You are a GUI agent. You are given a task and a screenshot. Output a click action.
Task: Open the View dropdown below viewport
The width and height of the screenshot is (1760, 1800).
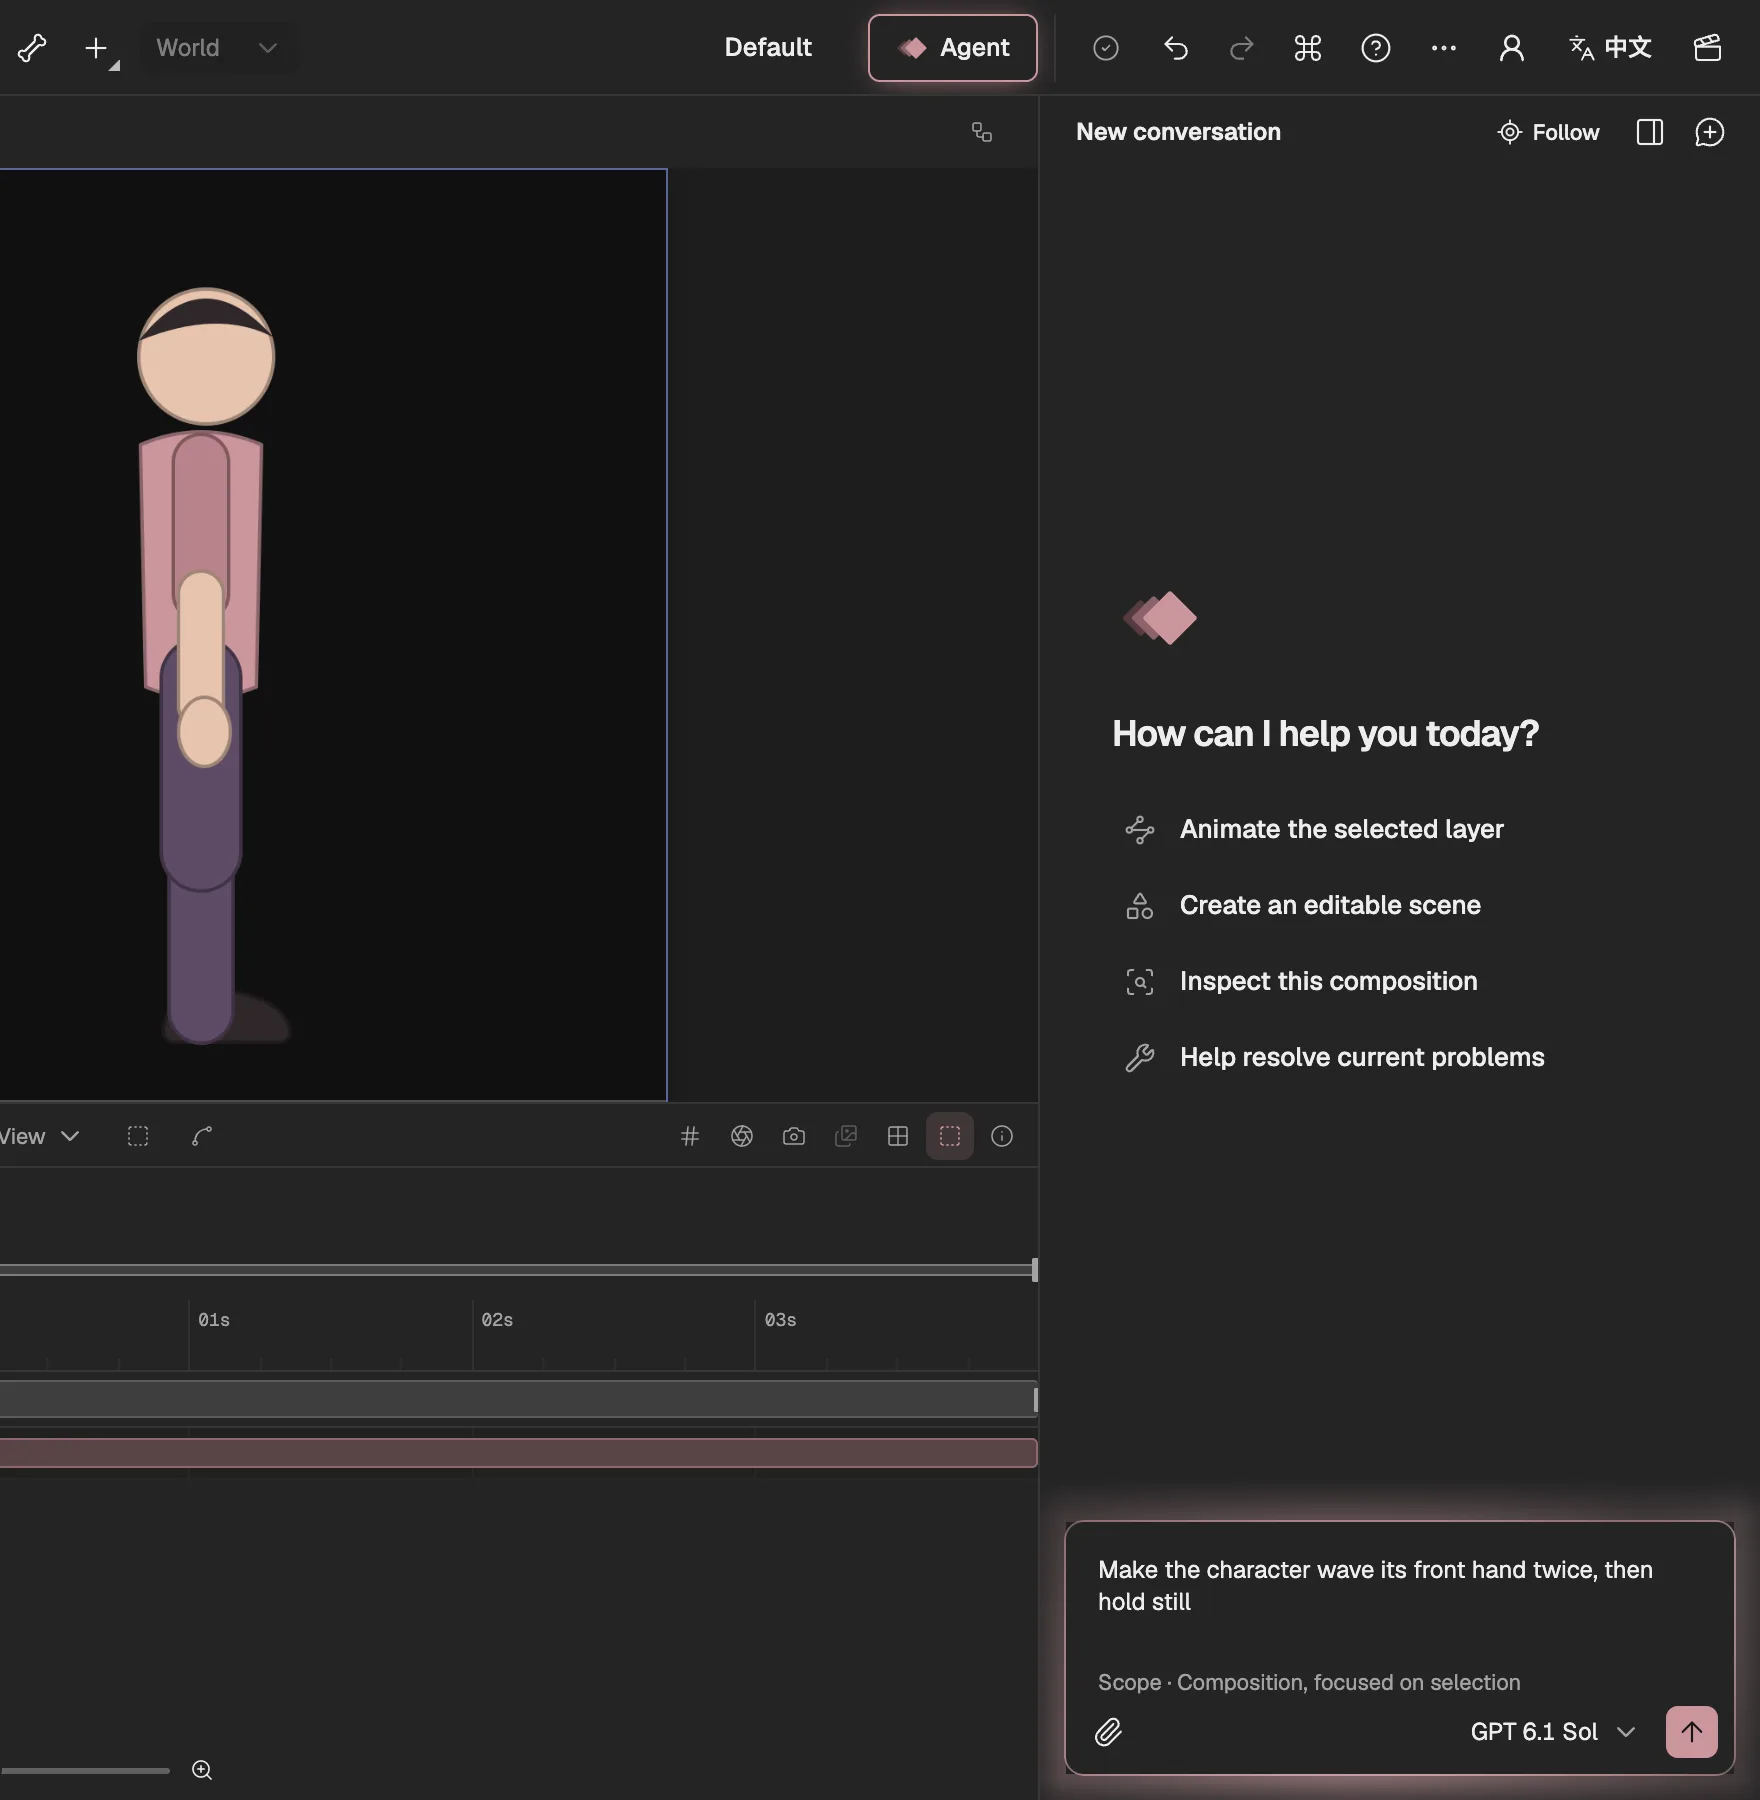click(40, 1136)
